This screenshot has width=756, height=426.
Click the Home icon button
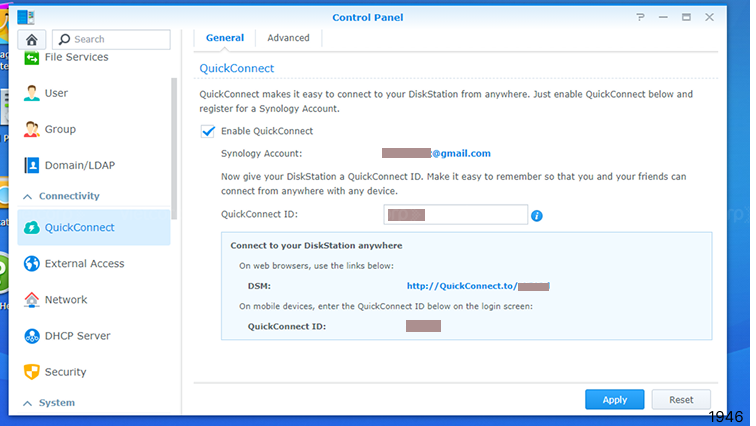click(32, 39)
